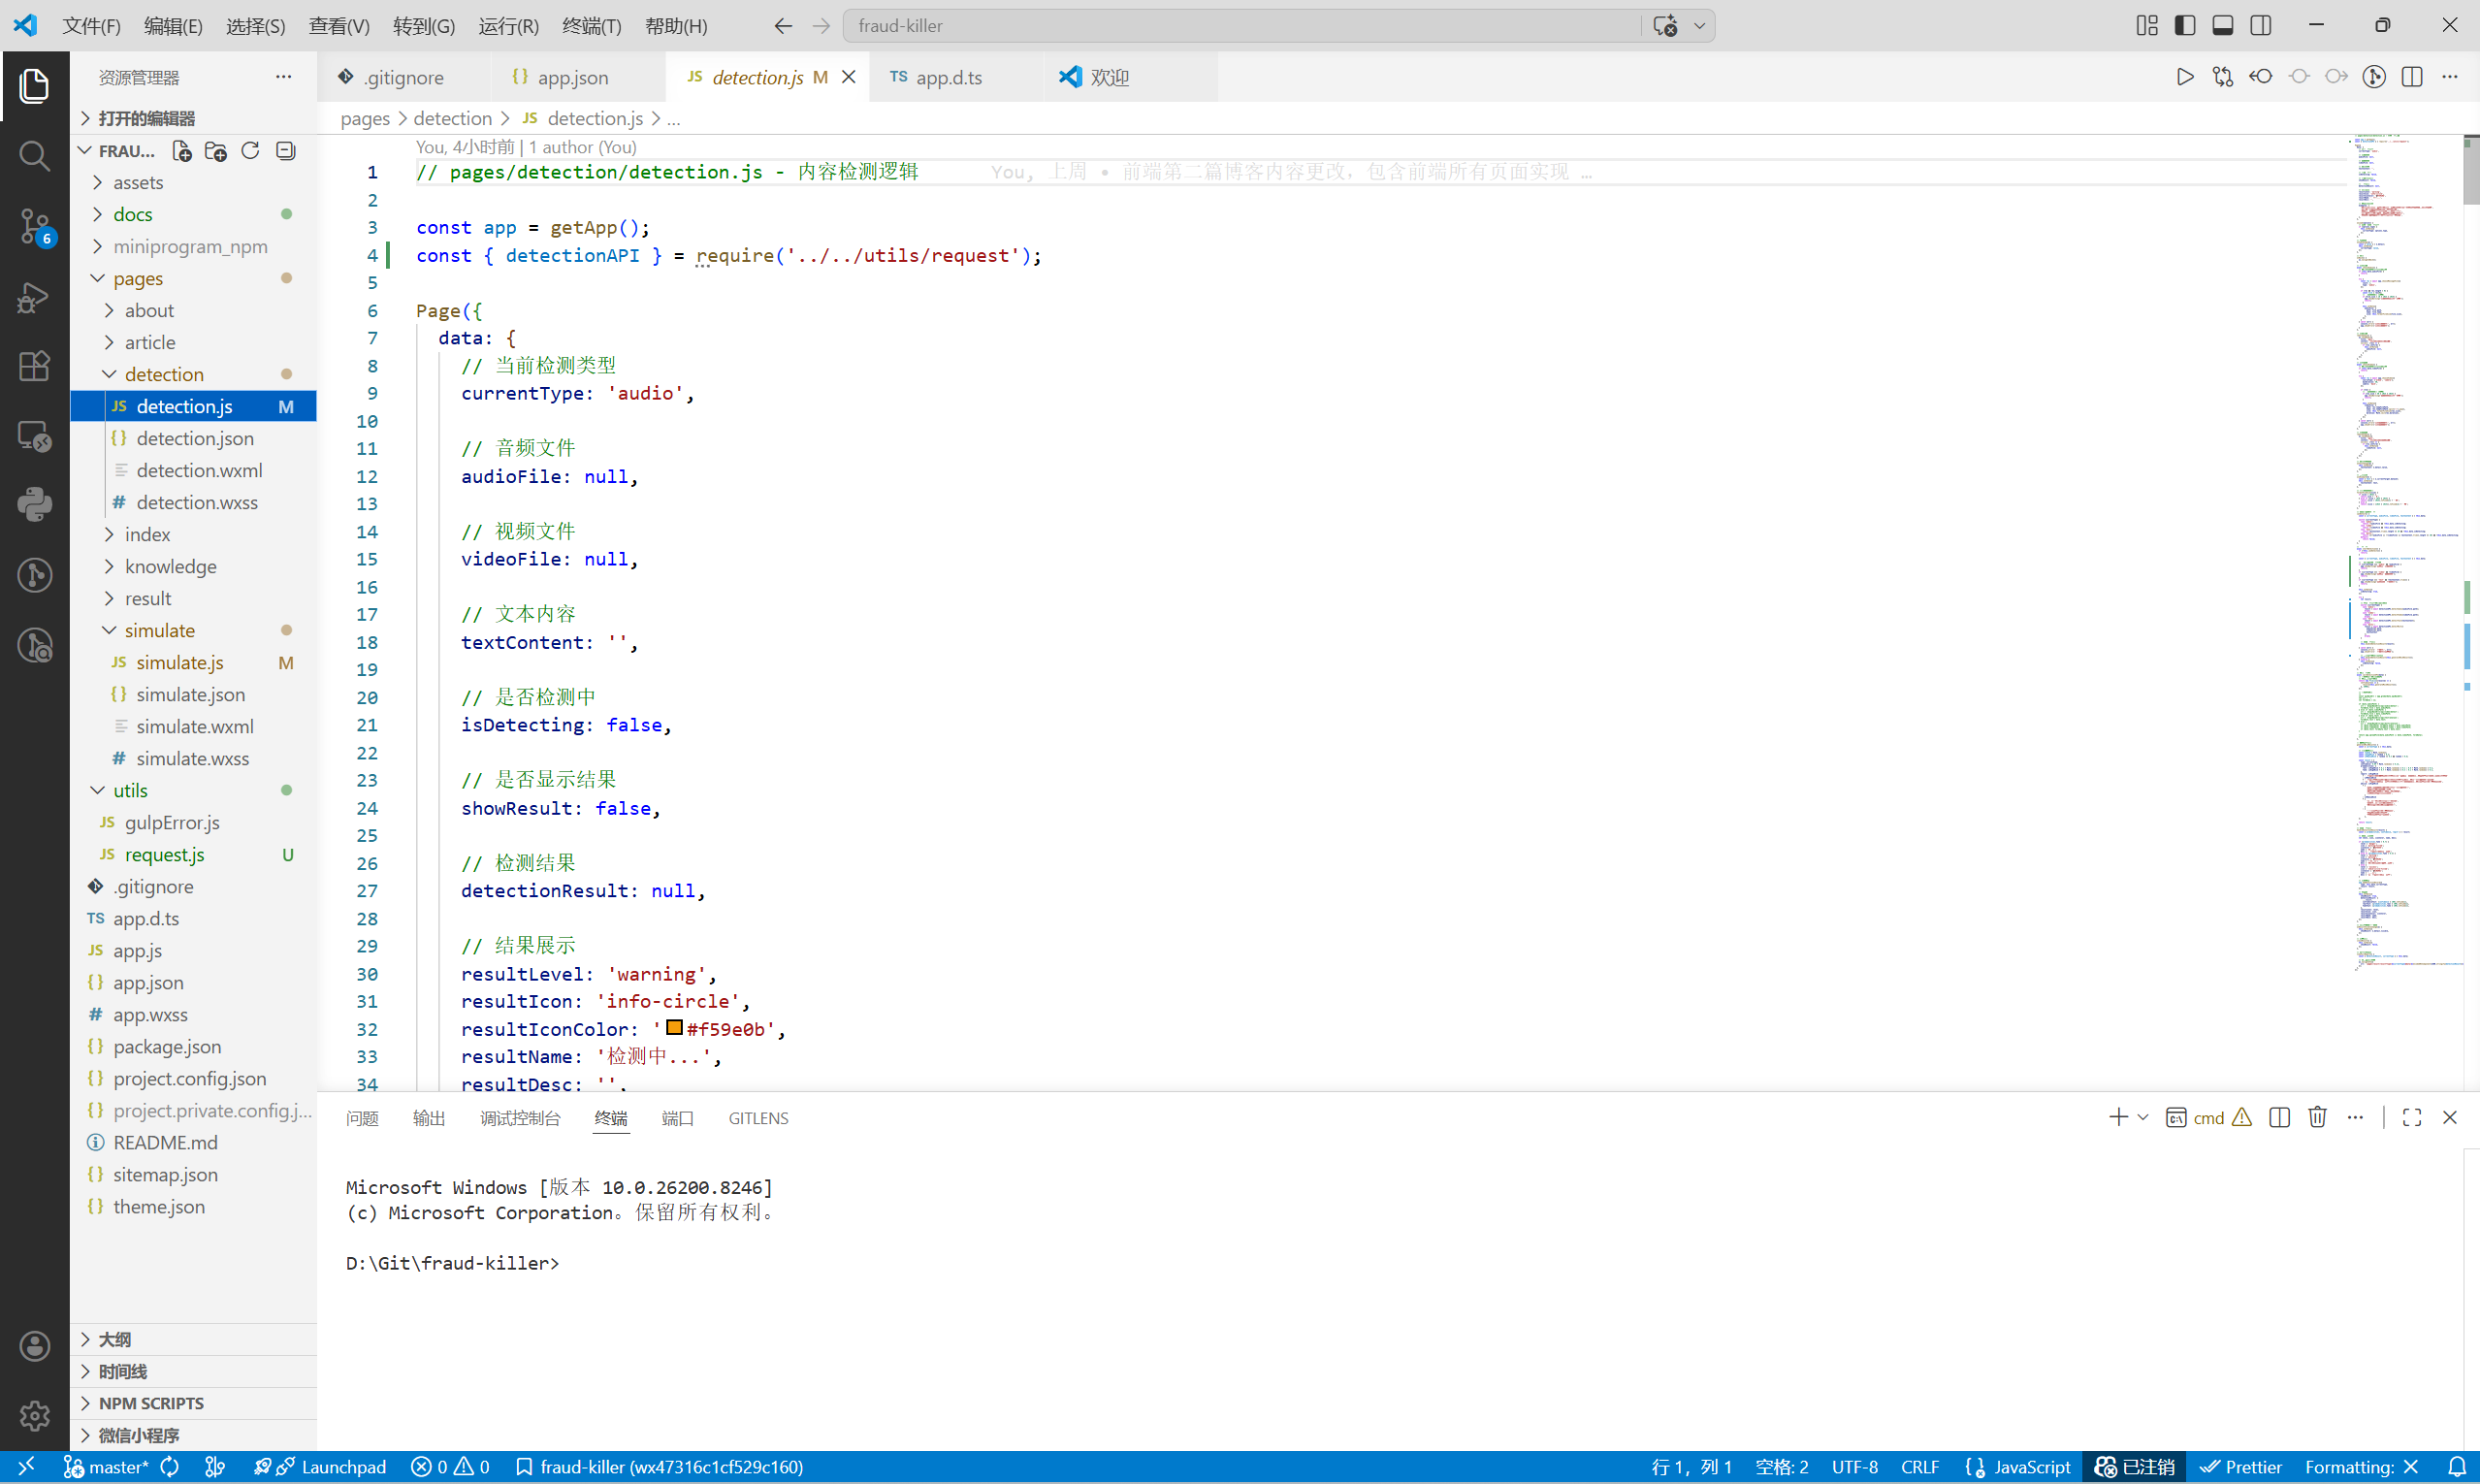Add a new terminal with plus icon
Image resolution: width=2480 pixels, height=1484 pixels.
2118,1117
